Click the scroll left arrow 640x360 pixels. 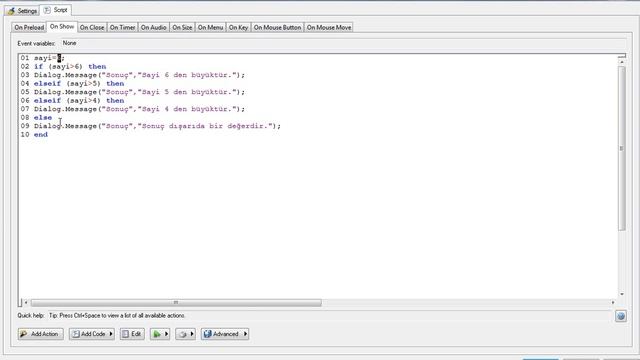pos(26,302)
